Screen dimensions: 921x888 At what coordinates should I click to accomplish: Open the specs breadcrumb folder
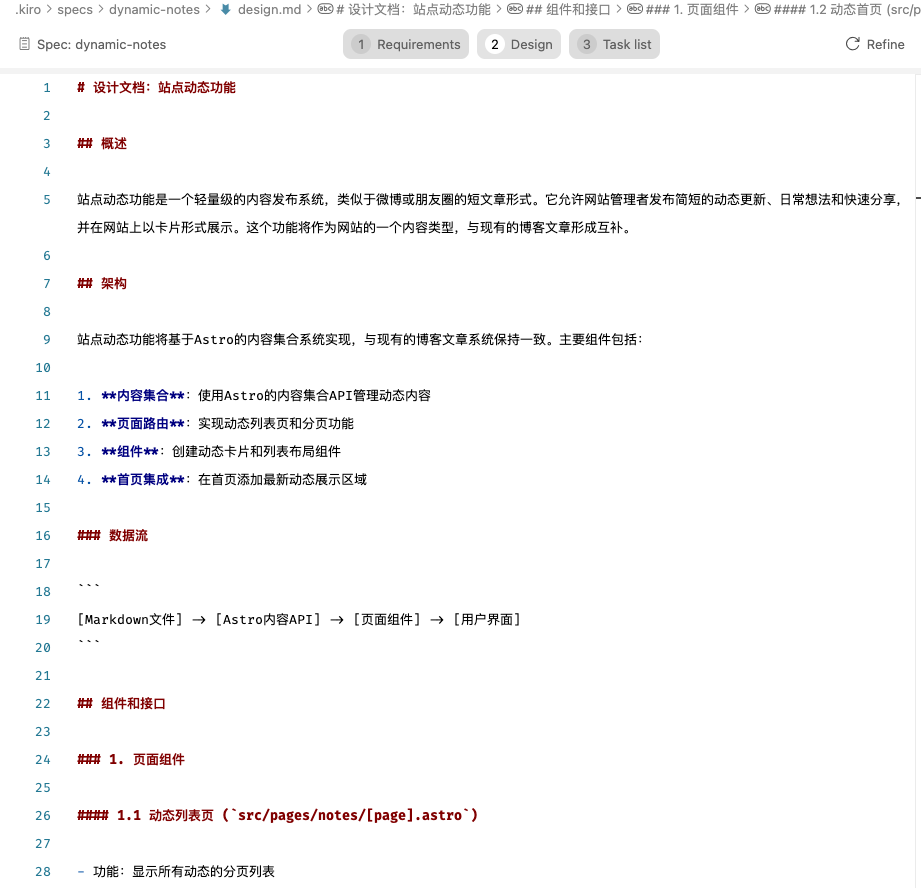coord(75,9)
